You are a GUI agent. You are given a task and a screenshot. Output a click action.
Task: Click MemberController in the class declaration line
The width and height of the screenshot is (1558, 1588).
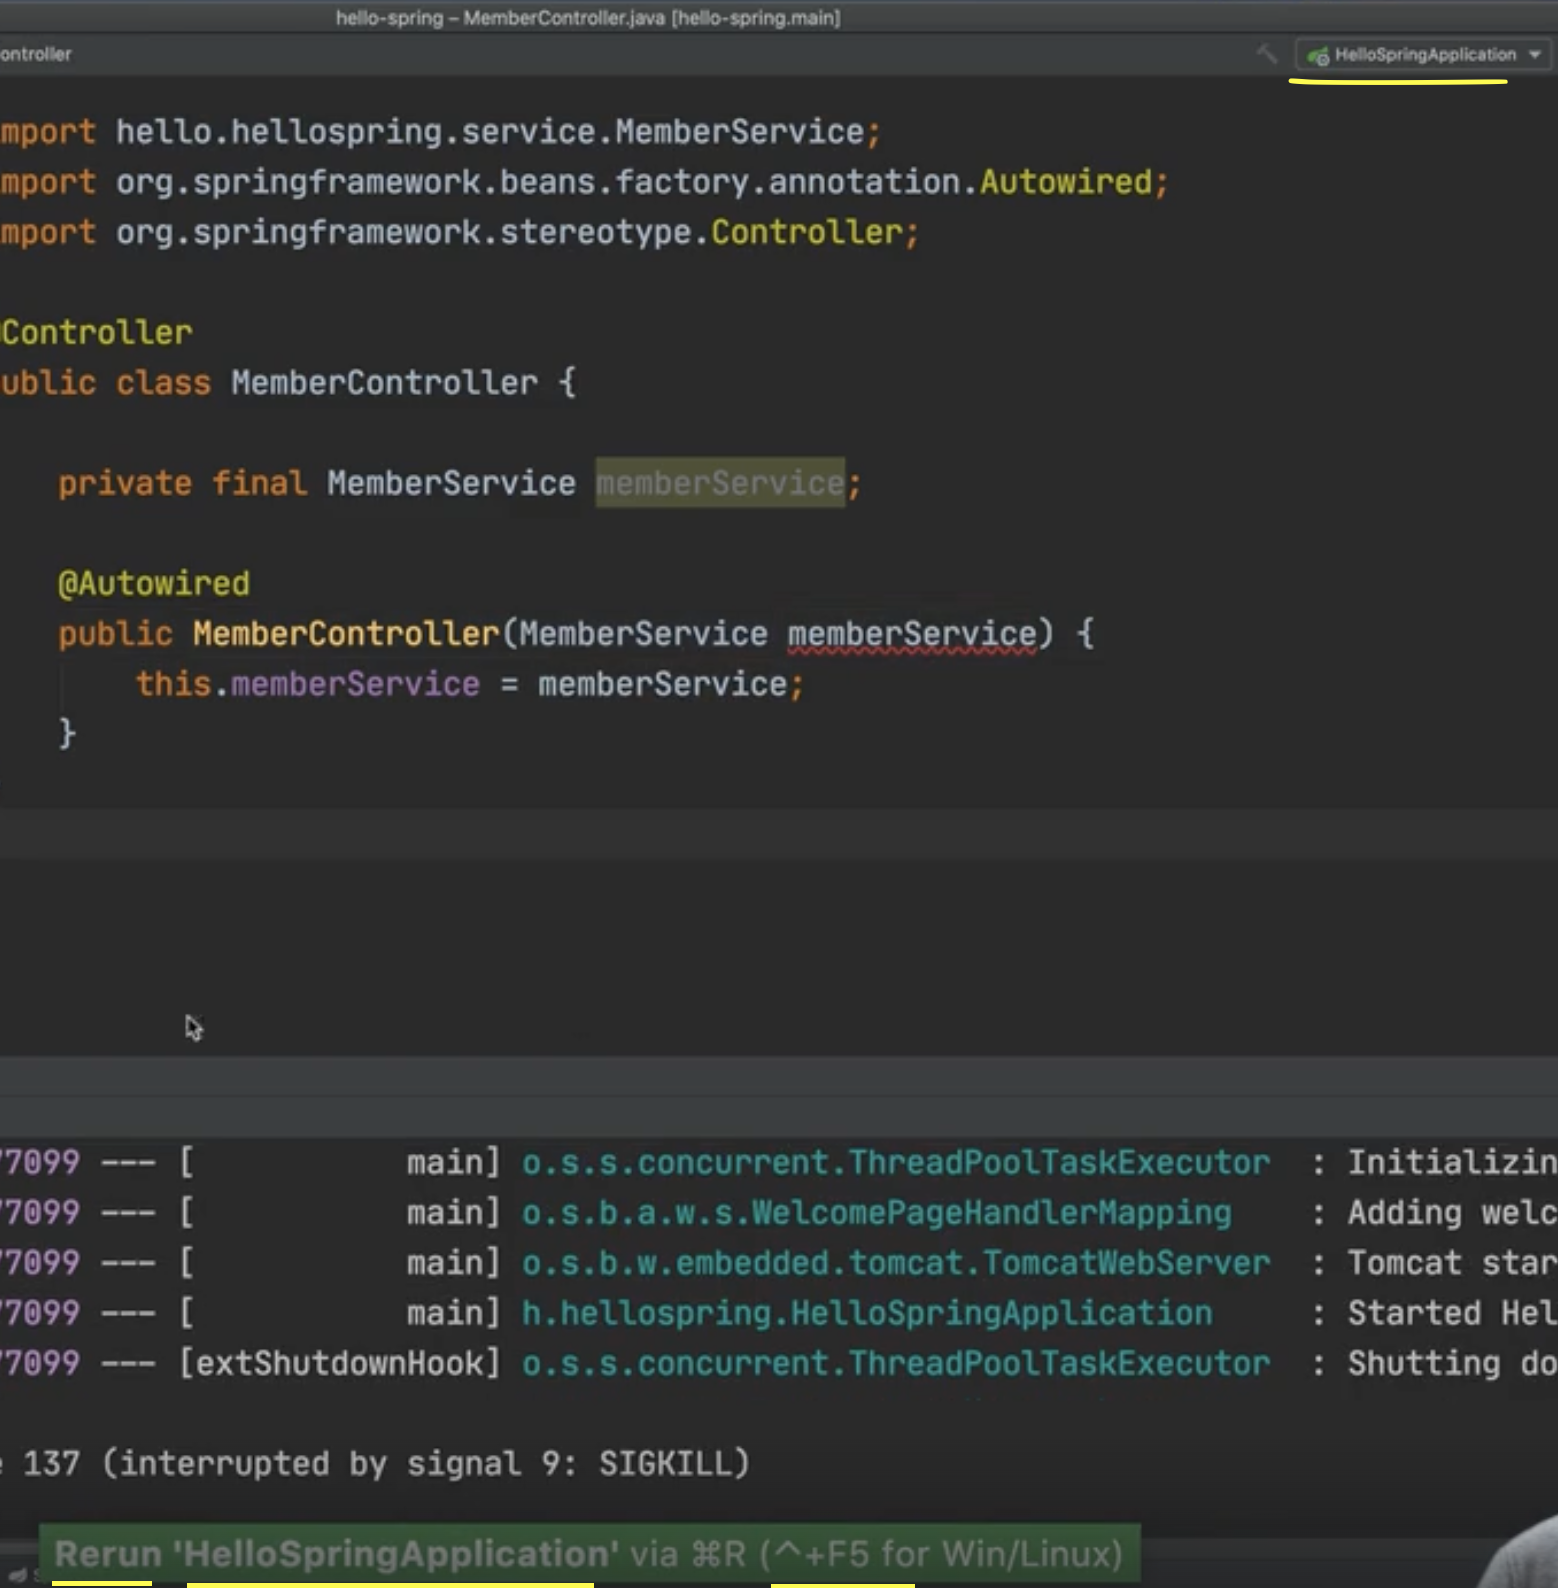(384, 383)
